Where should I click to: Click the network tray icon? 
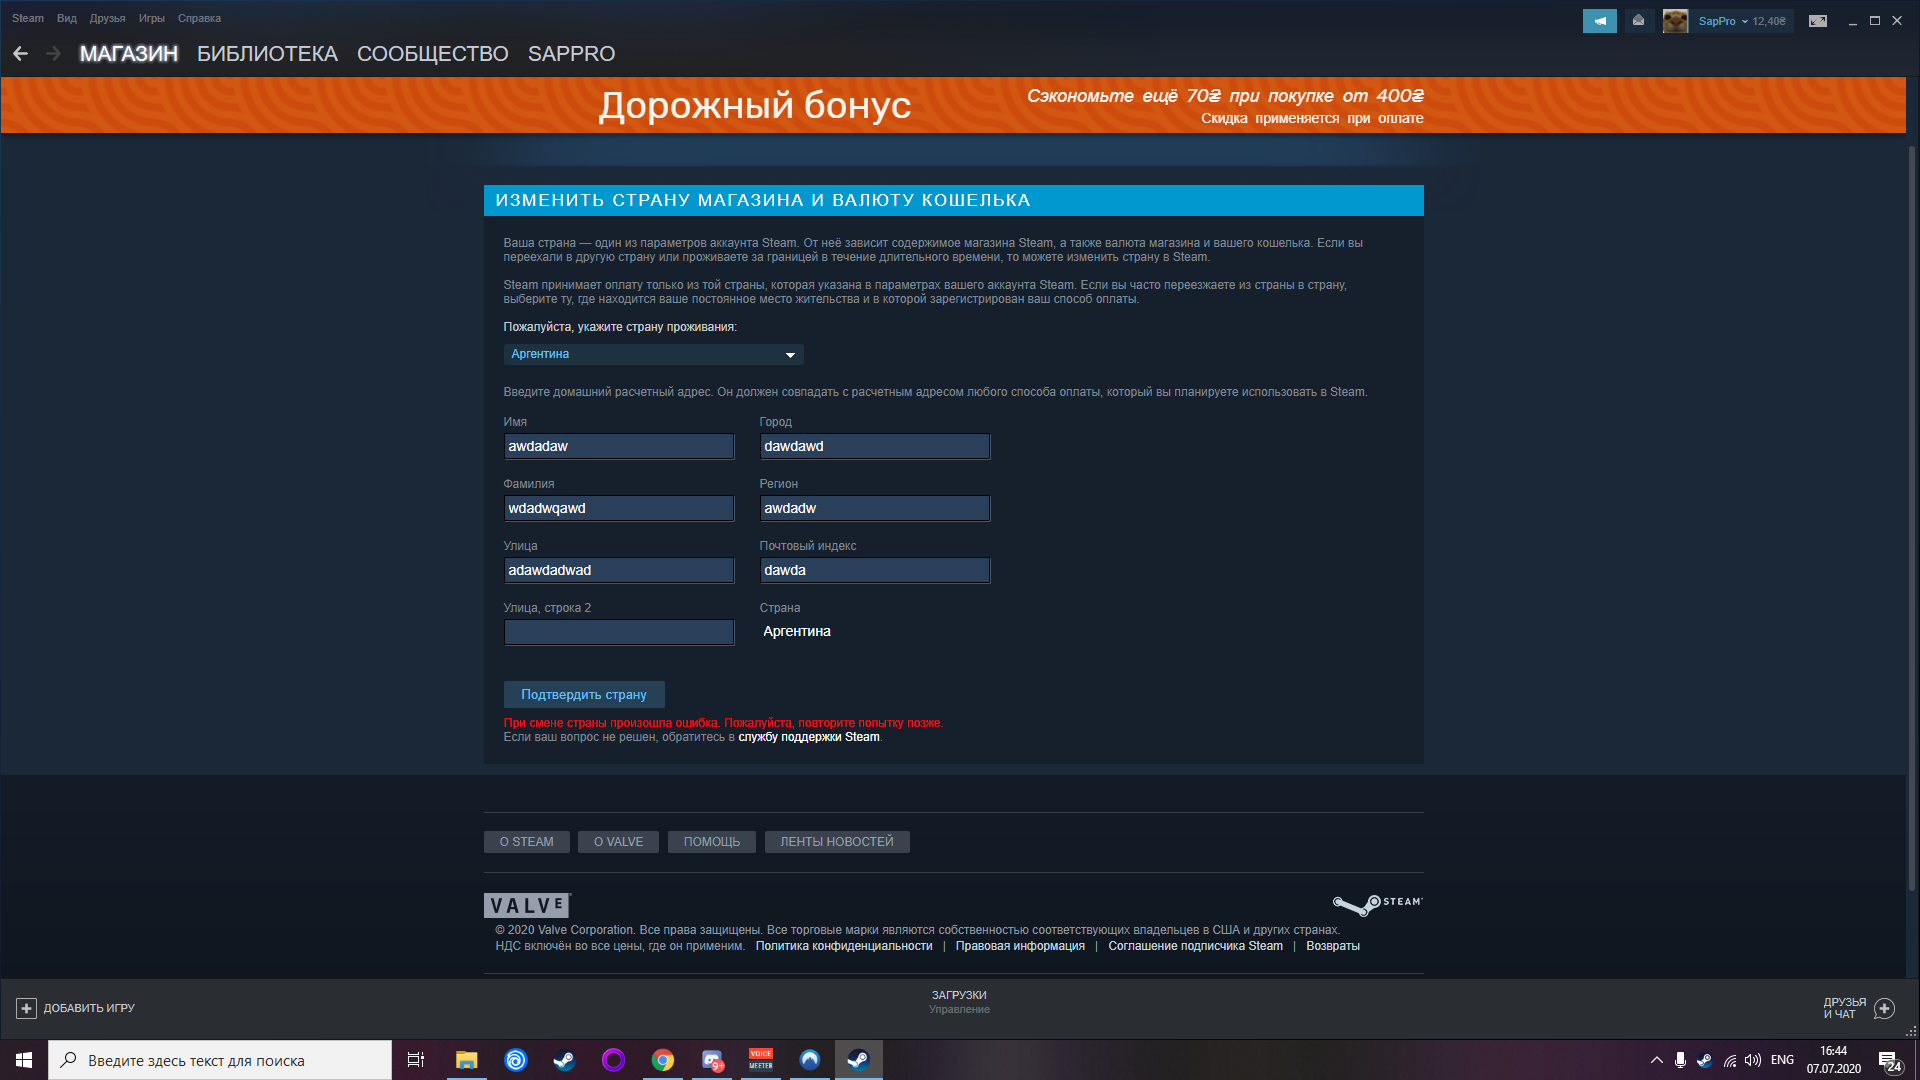point(1730,1060)
